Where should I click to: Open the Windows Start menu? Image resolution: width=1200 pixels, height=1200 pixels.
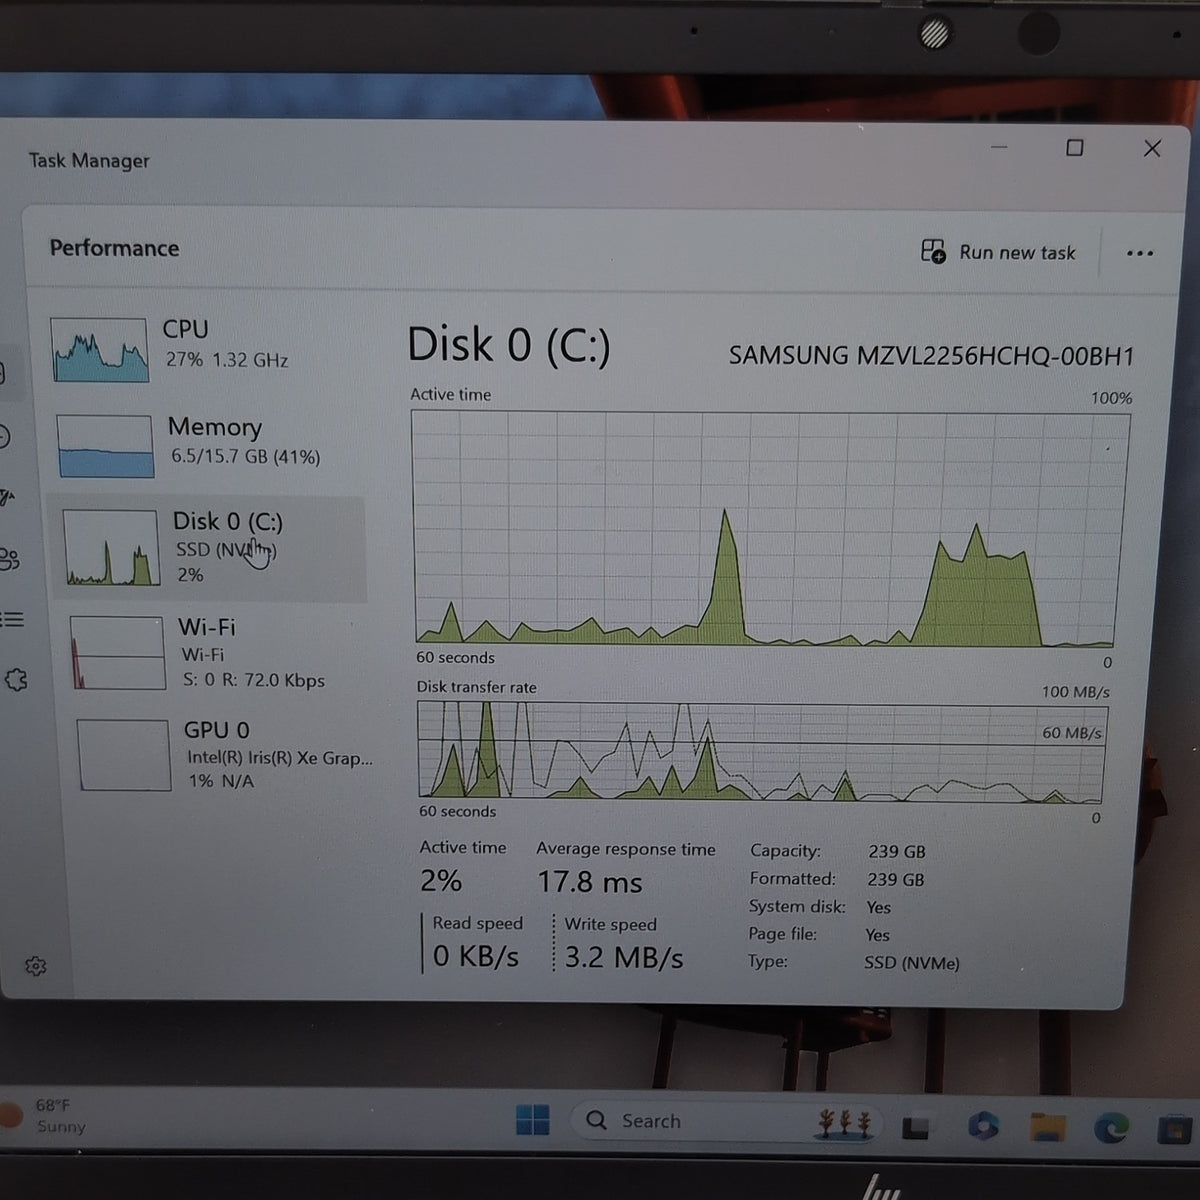point(532,1120)
